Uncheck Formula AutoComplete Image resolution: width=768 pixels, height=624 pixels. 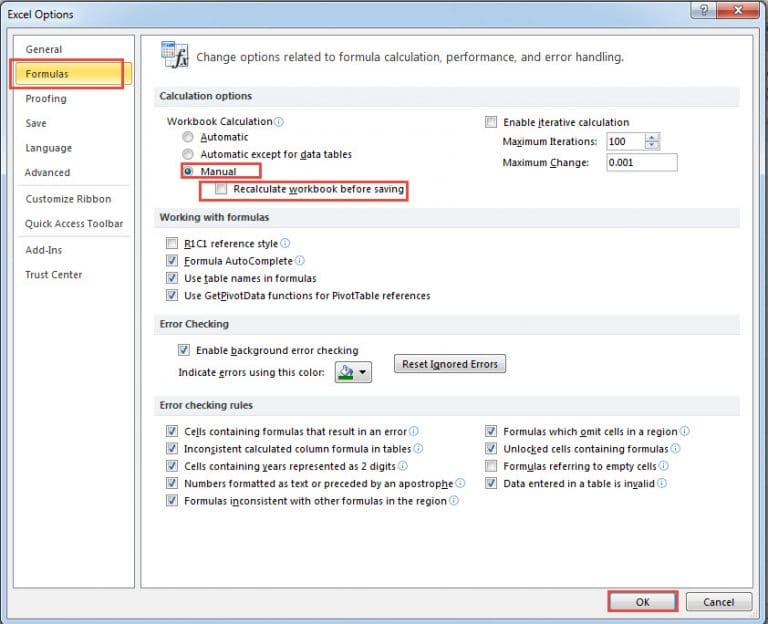click(x=172, y=261)
